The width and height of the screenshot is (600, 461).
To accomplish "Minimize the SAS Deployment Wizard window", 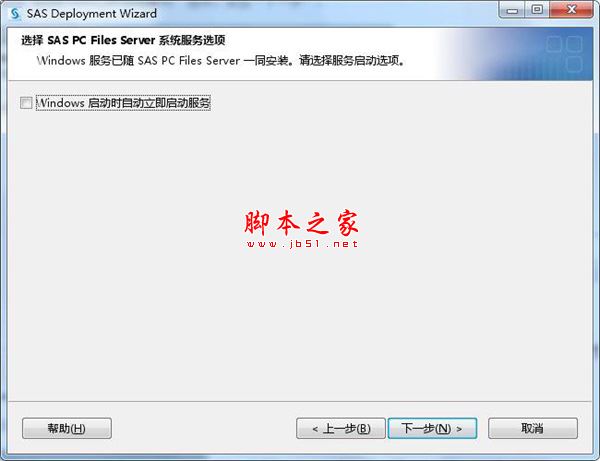I will [x=512, y=10].
